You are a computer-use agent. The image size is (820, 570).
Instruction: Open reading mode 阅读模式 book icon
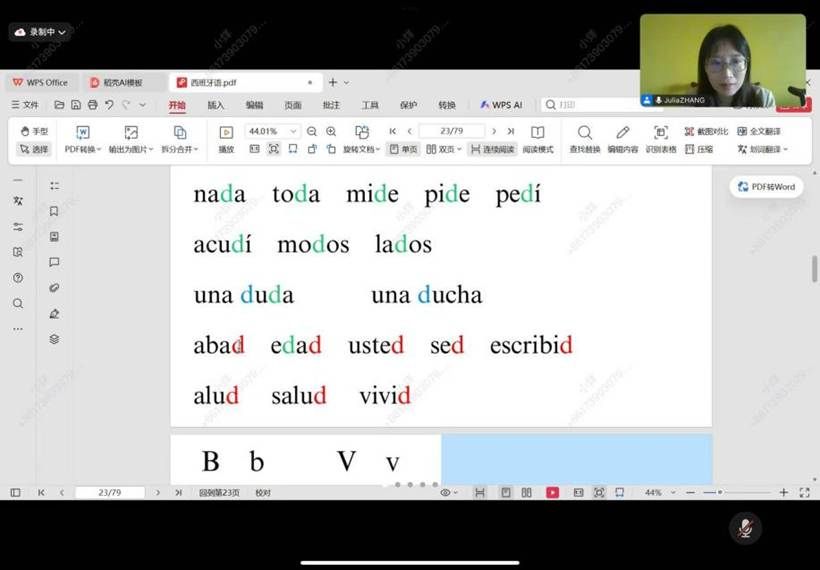[x=538, y=139]
